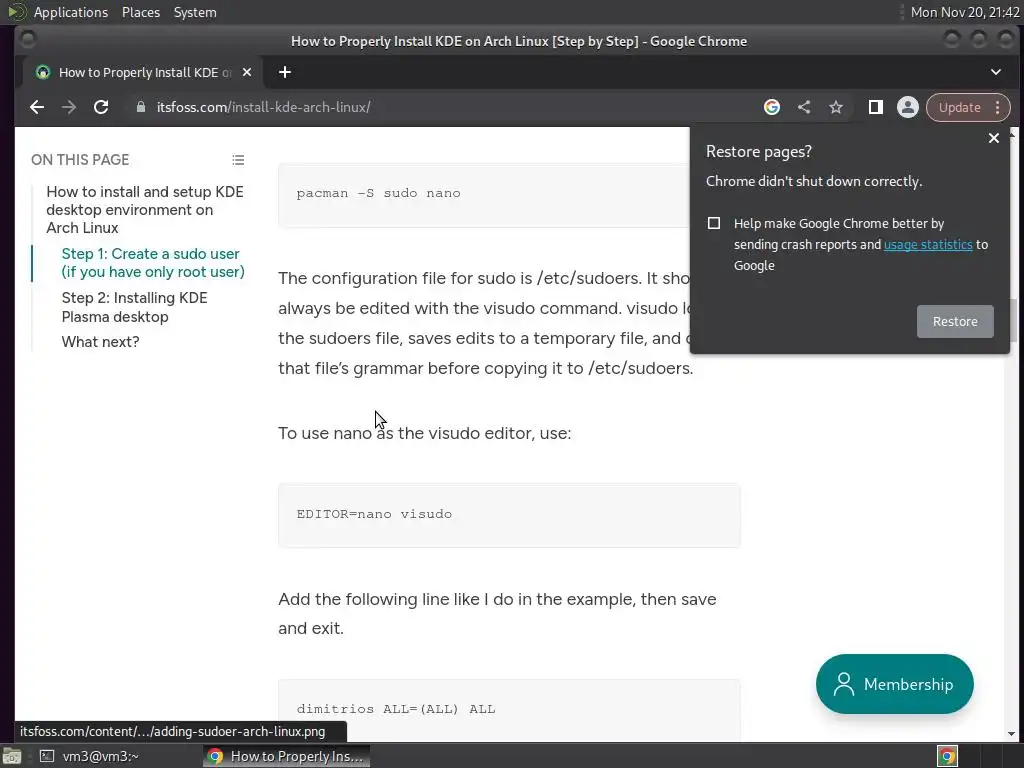Click the EDITOR=nano visudo code text

374,514
